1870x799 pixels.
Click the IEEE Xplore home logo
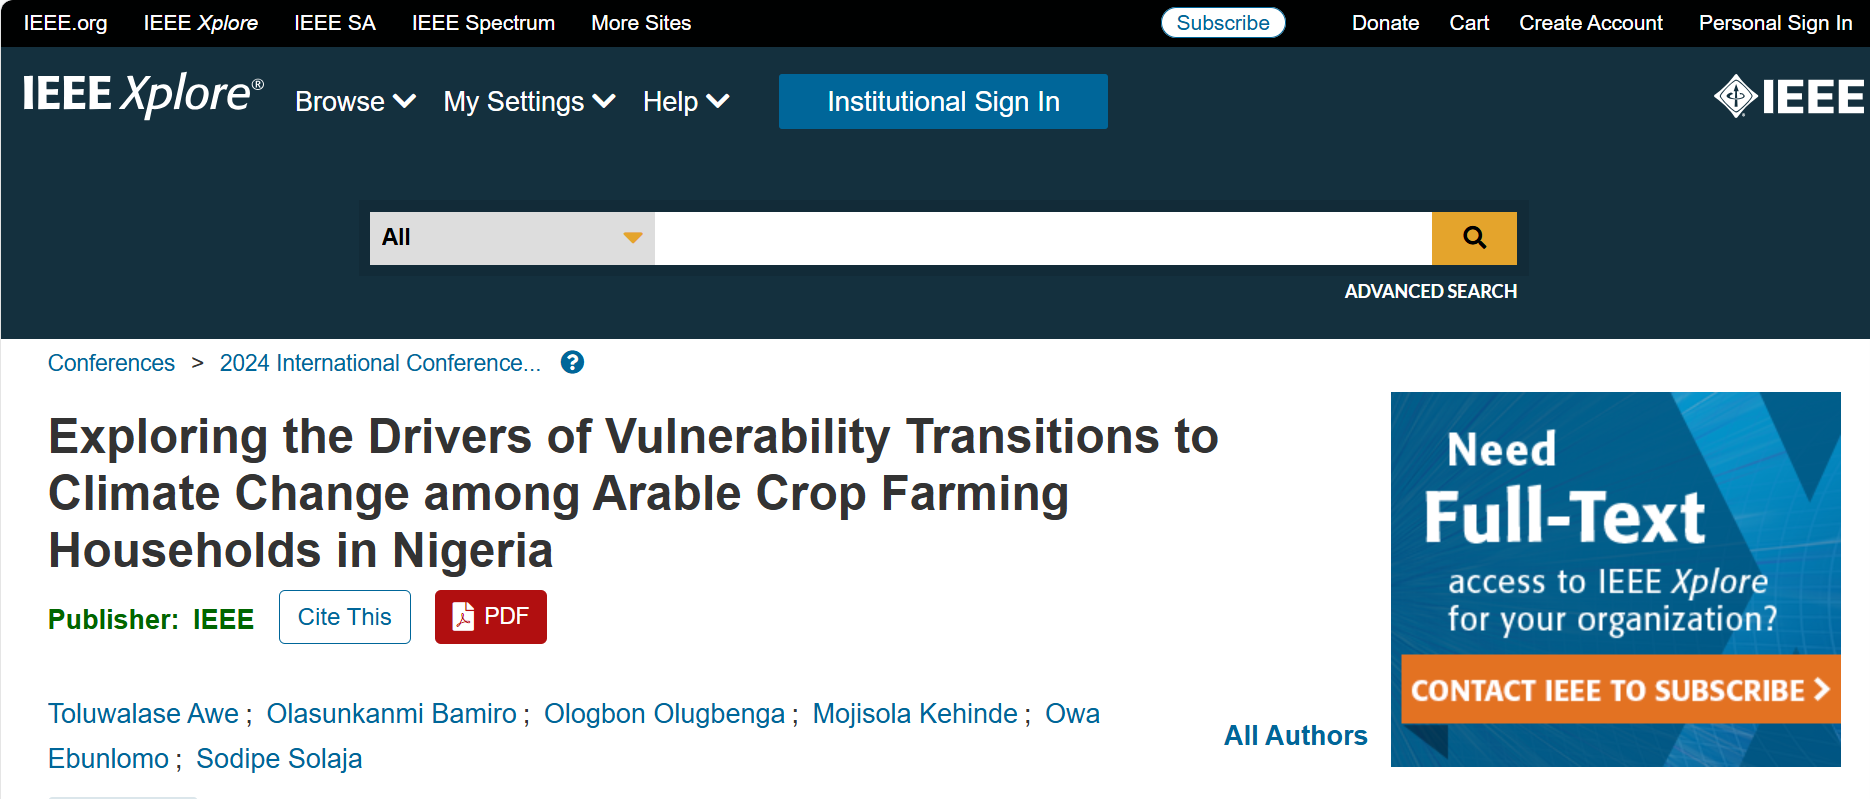point(143,95)
